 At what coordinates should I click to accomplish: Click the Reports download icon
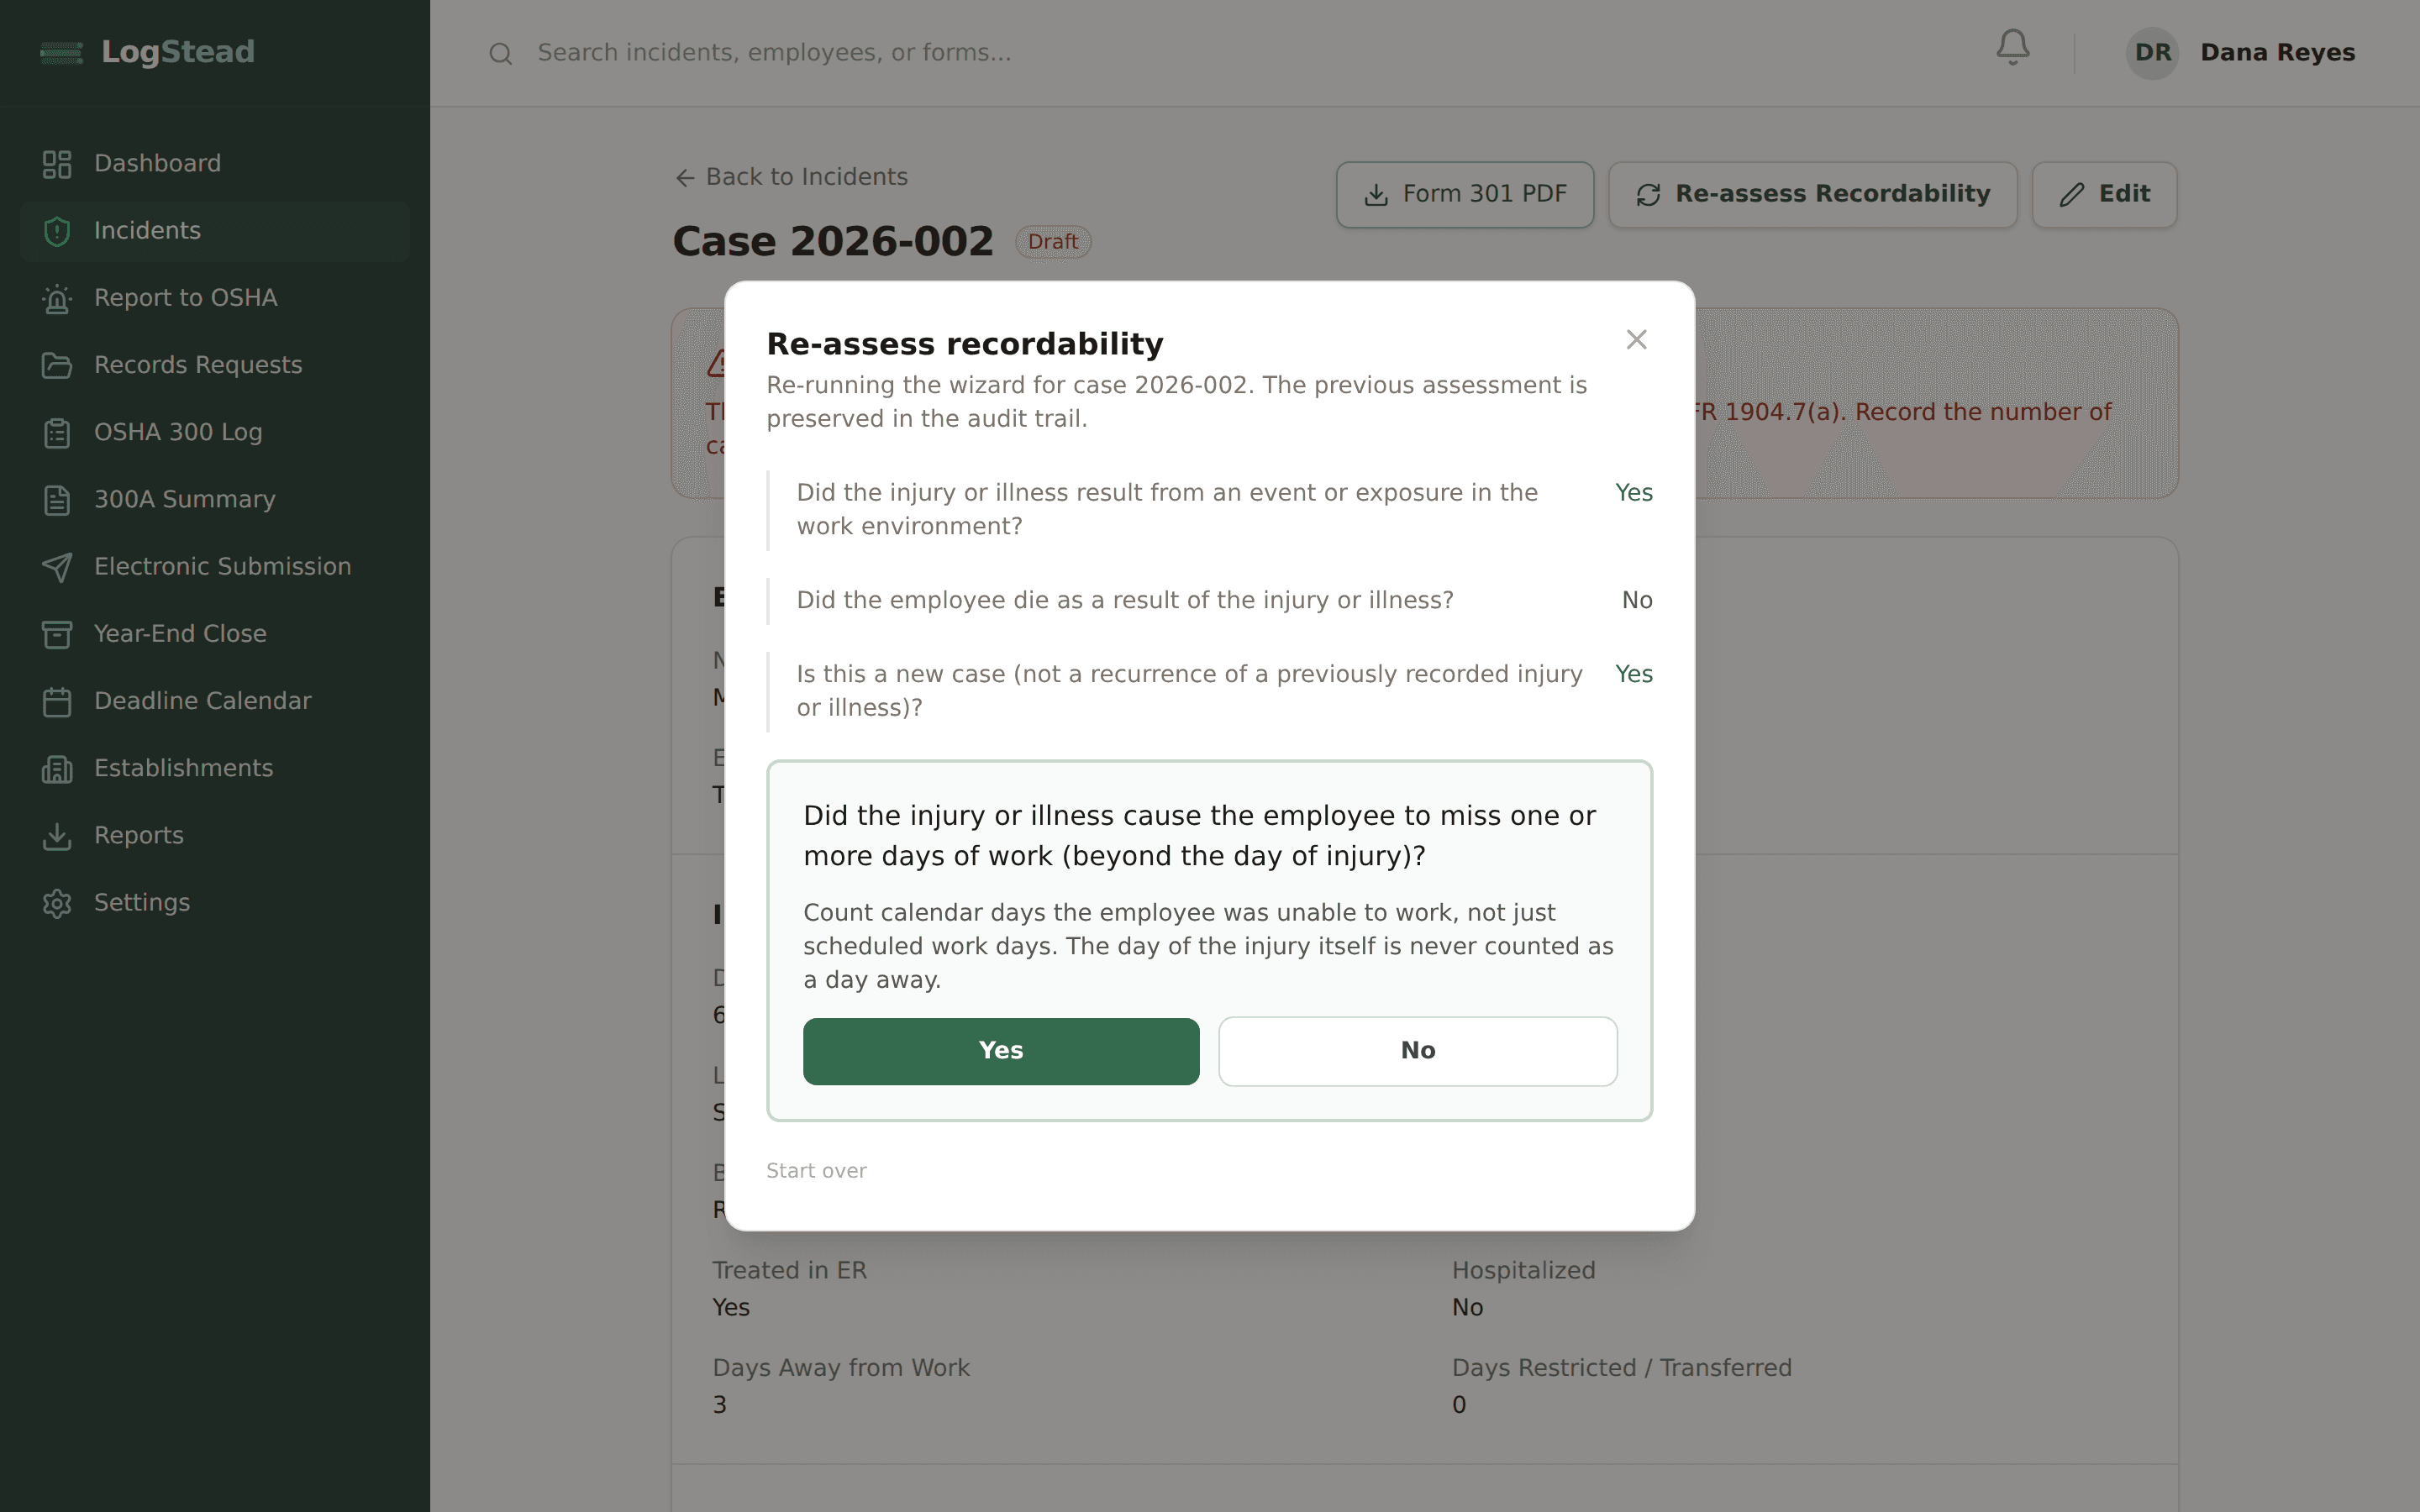click(x=57, y=835)
